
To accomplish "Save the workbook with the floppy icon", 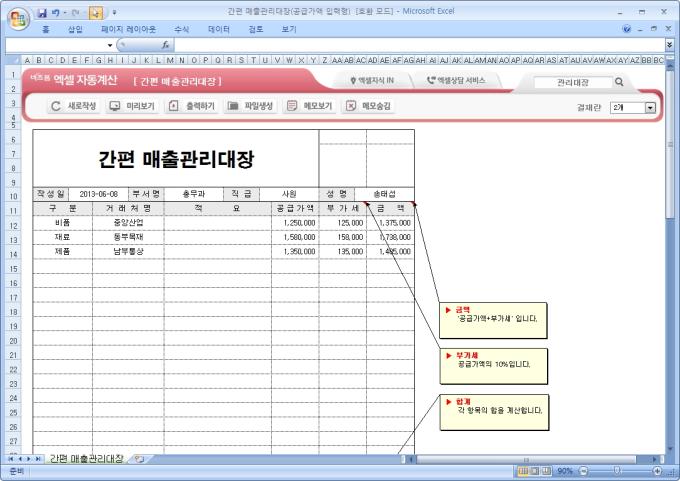I will 42,13.
